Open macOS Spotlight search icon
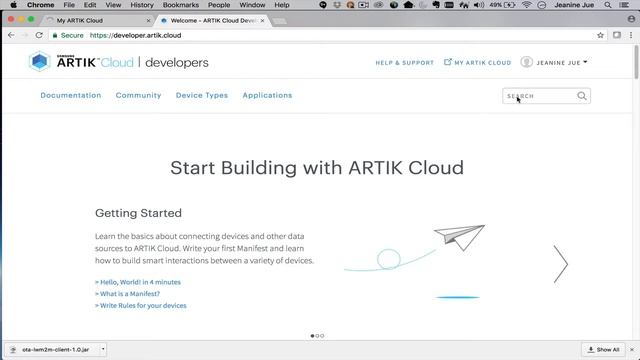Screen dimensions: 640x360 608,5
